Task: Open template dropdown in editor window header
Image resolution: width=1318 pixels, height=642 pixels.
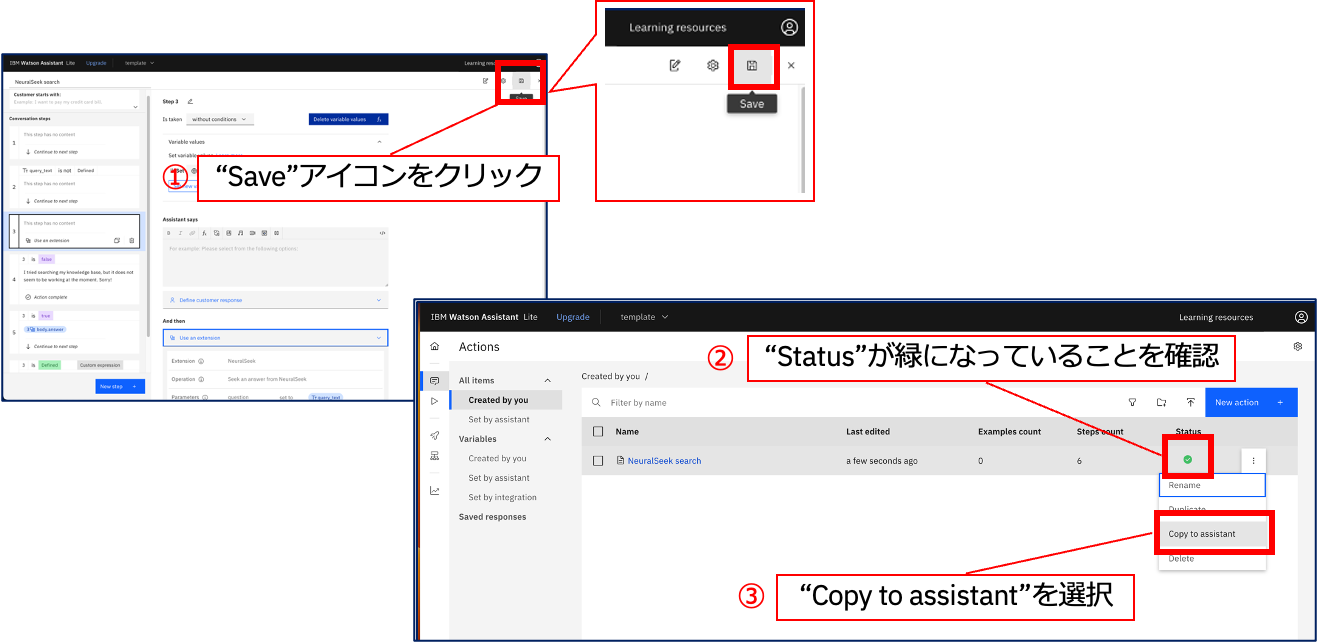Action: point(139,62)
